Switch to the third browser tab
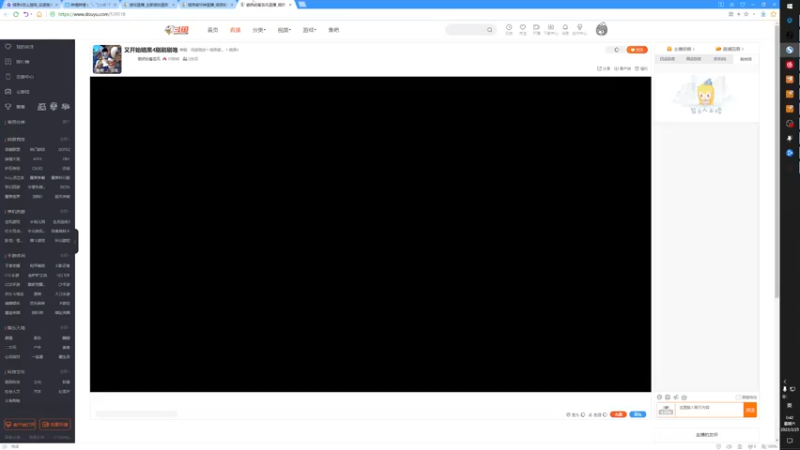The height and width of the screenshot is (450, 800). (x=149, y=4)
